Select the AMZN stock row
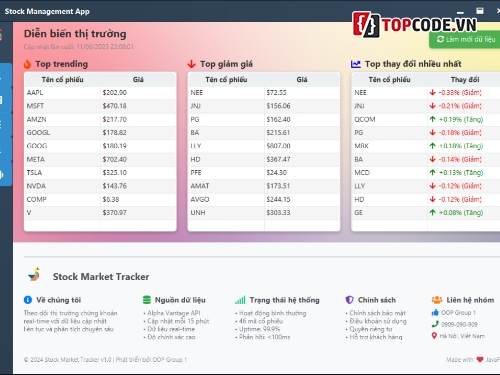Image resolution: width=500 pixels, height=375 pixels. coord(100,119)
